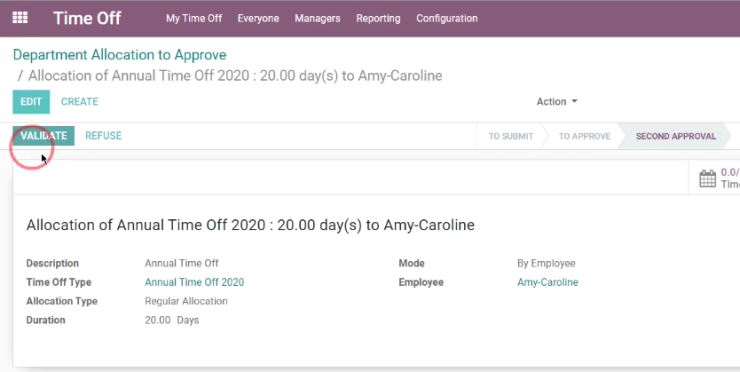Open the Reporting menu
The image size is (740, 372).
click(x=378, y=18)
